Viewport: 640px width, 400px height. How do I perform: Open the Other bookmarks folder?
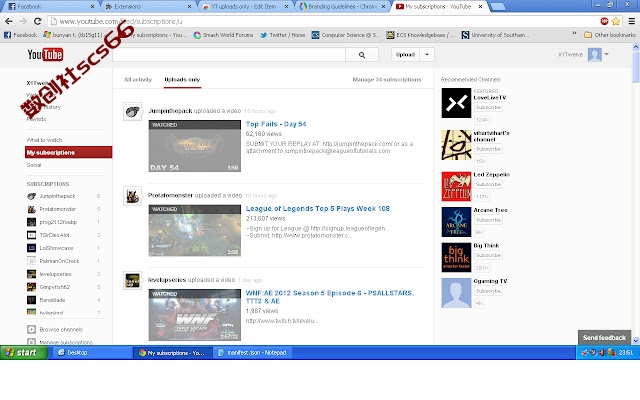click(x=610, y=35)
